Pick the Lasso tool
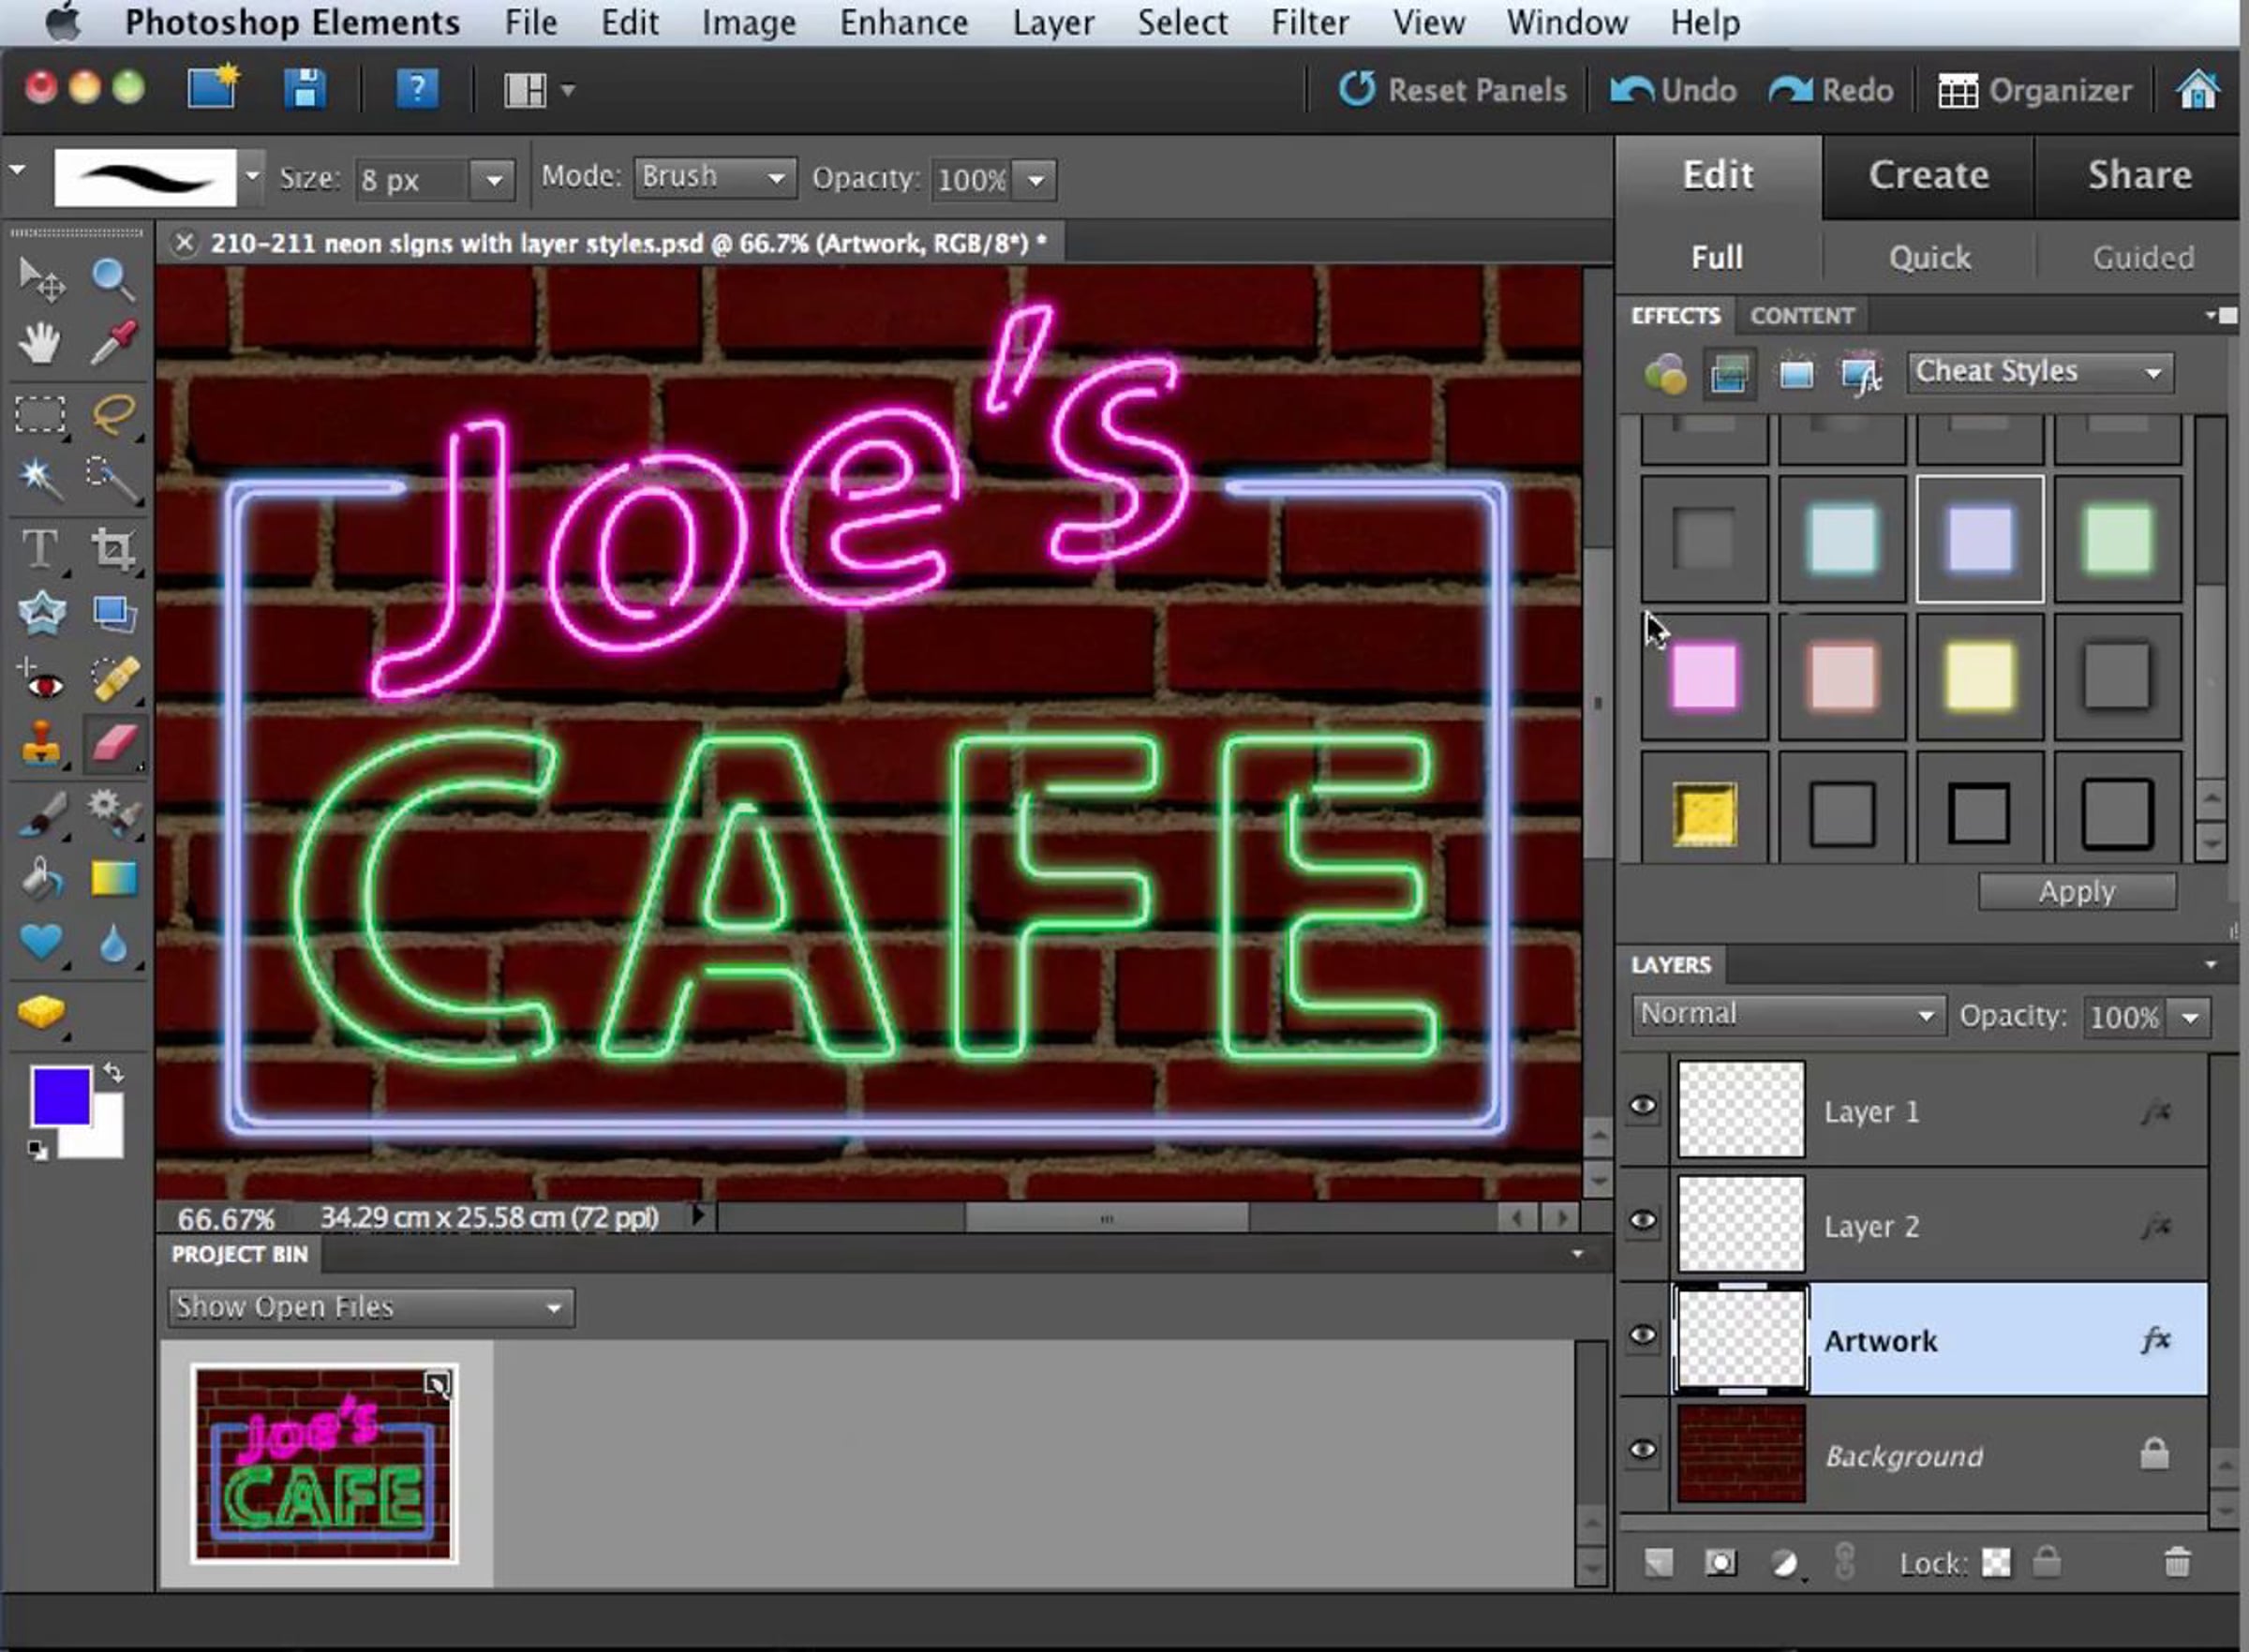The height and width of the screenshot is (1652, 2249). click(112, 413)
